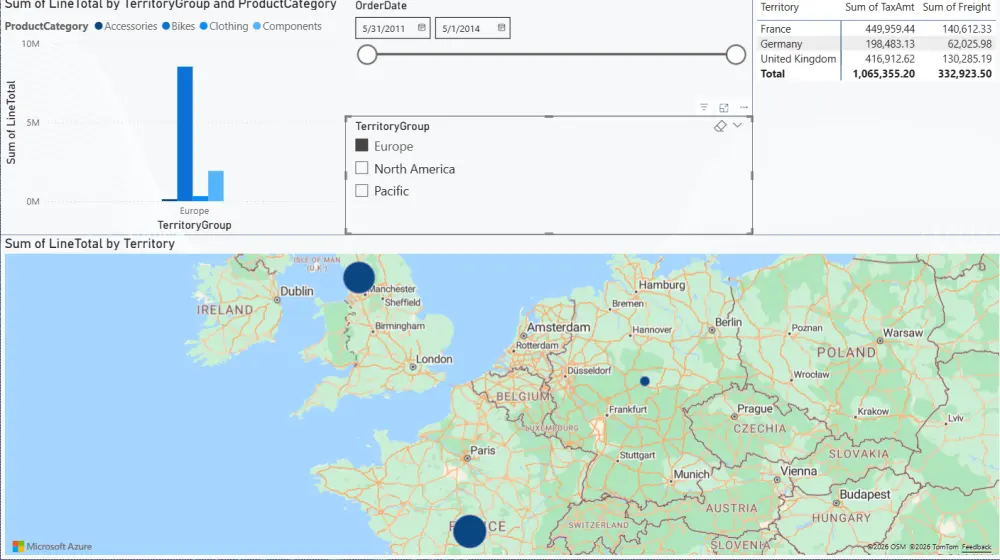
Task: Select Bikes legend entry
Action: click(x=179, y=26)
